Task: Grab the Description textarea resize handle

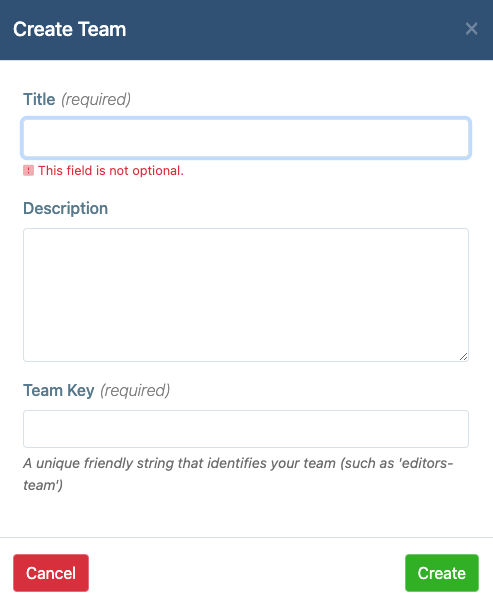Action: [x=463, y=357]
